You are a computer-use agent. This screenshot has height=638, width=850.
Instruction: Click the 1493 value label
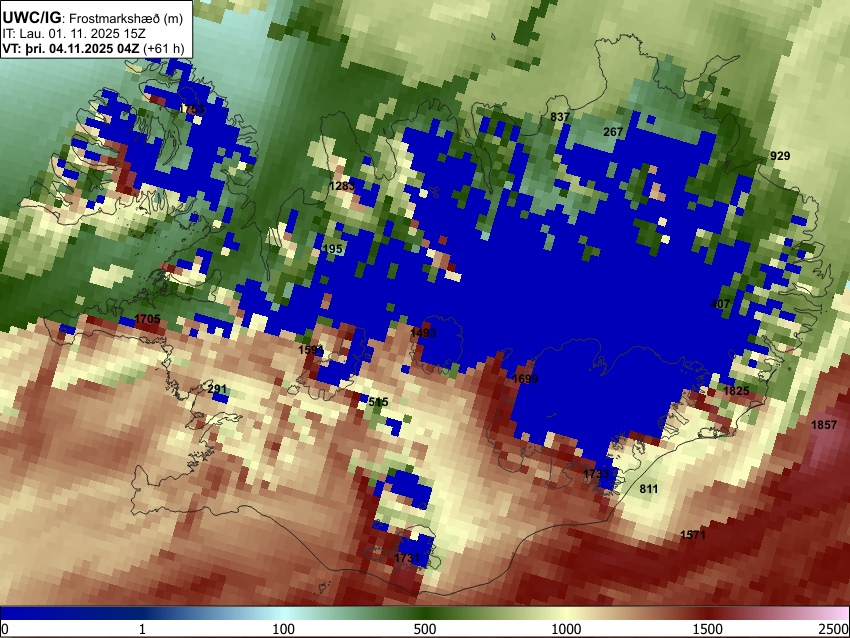tap(423, 332)
